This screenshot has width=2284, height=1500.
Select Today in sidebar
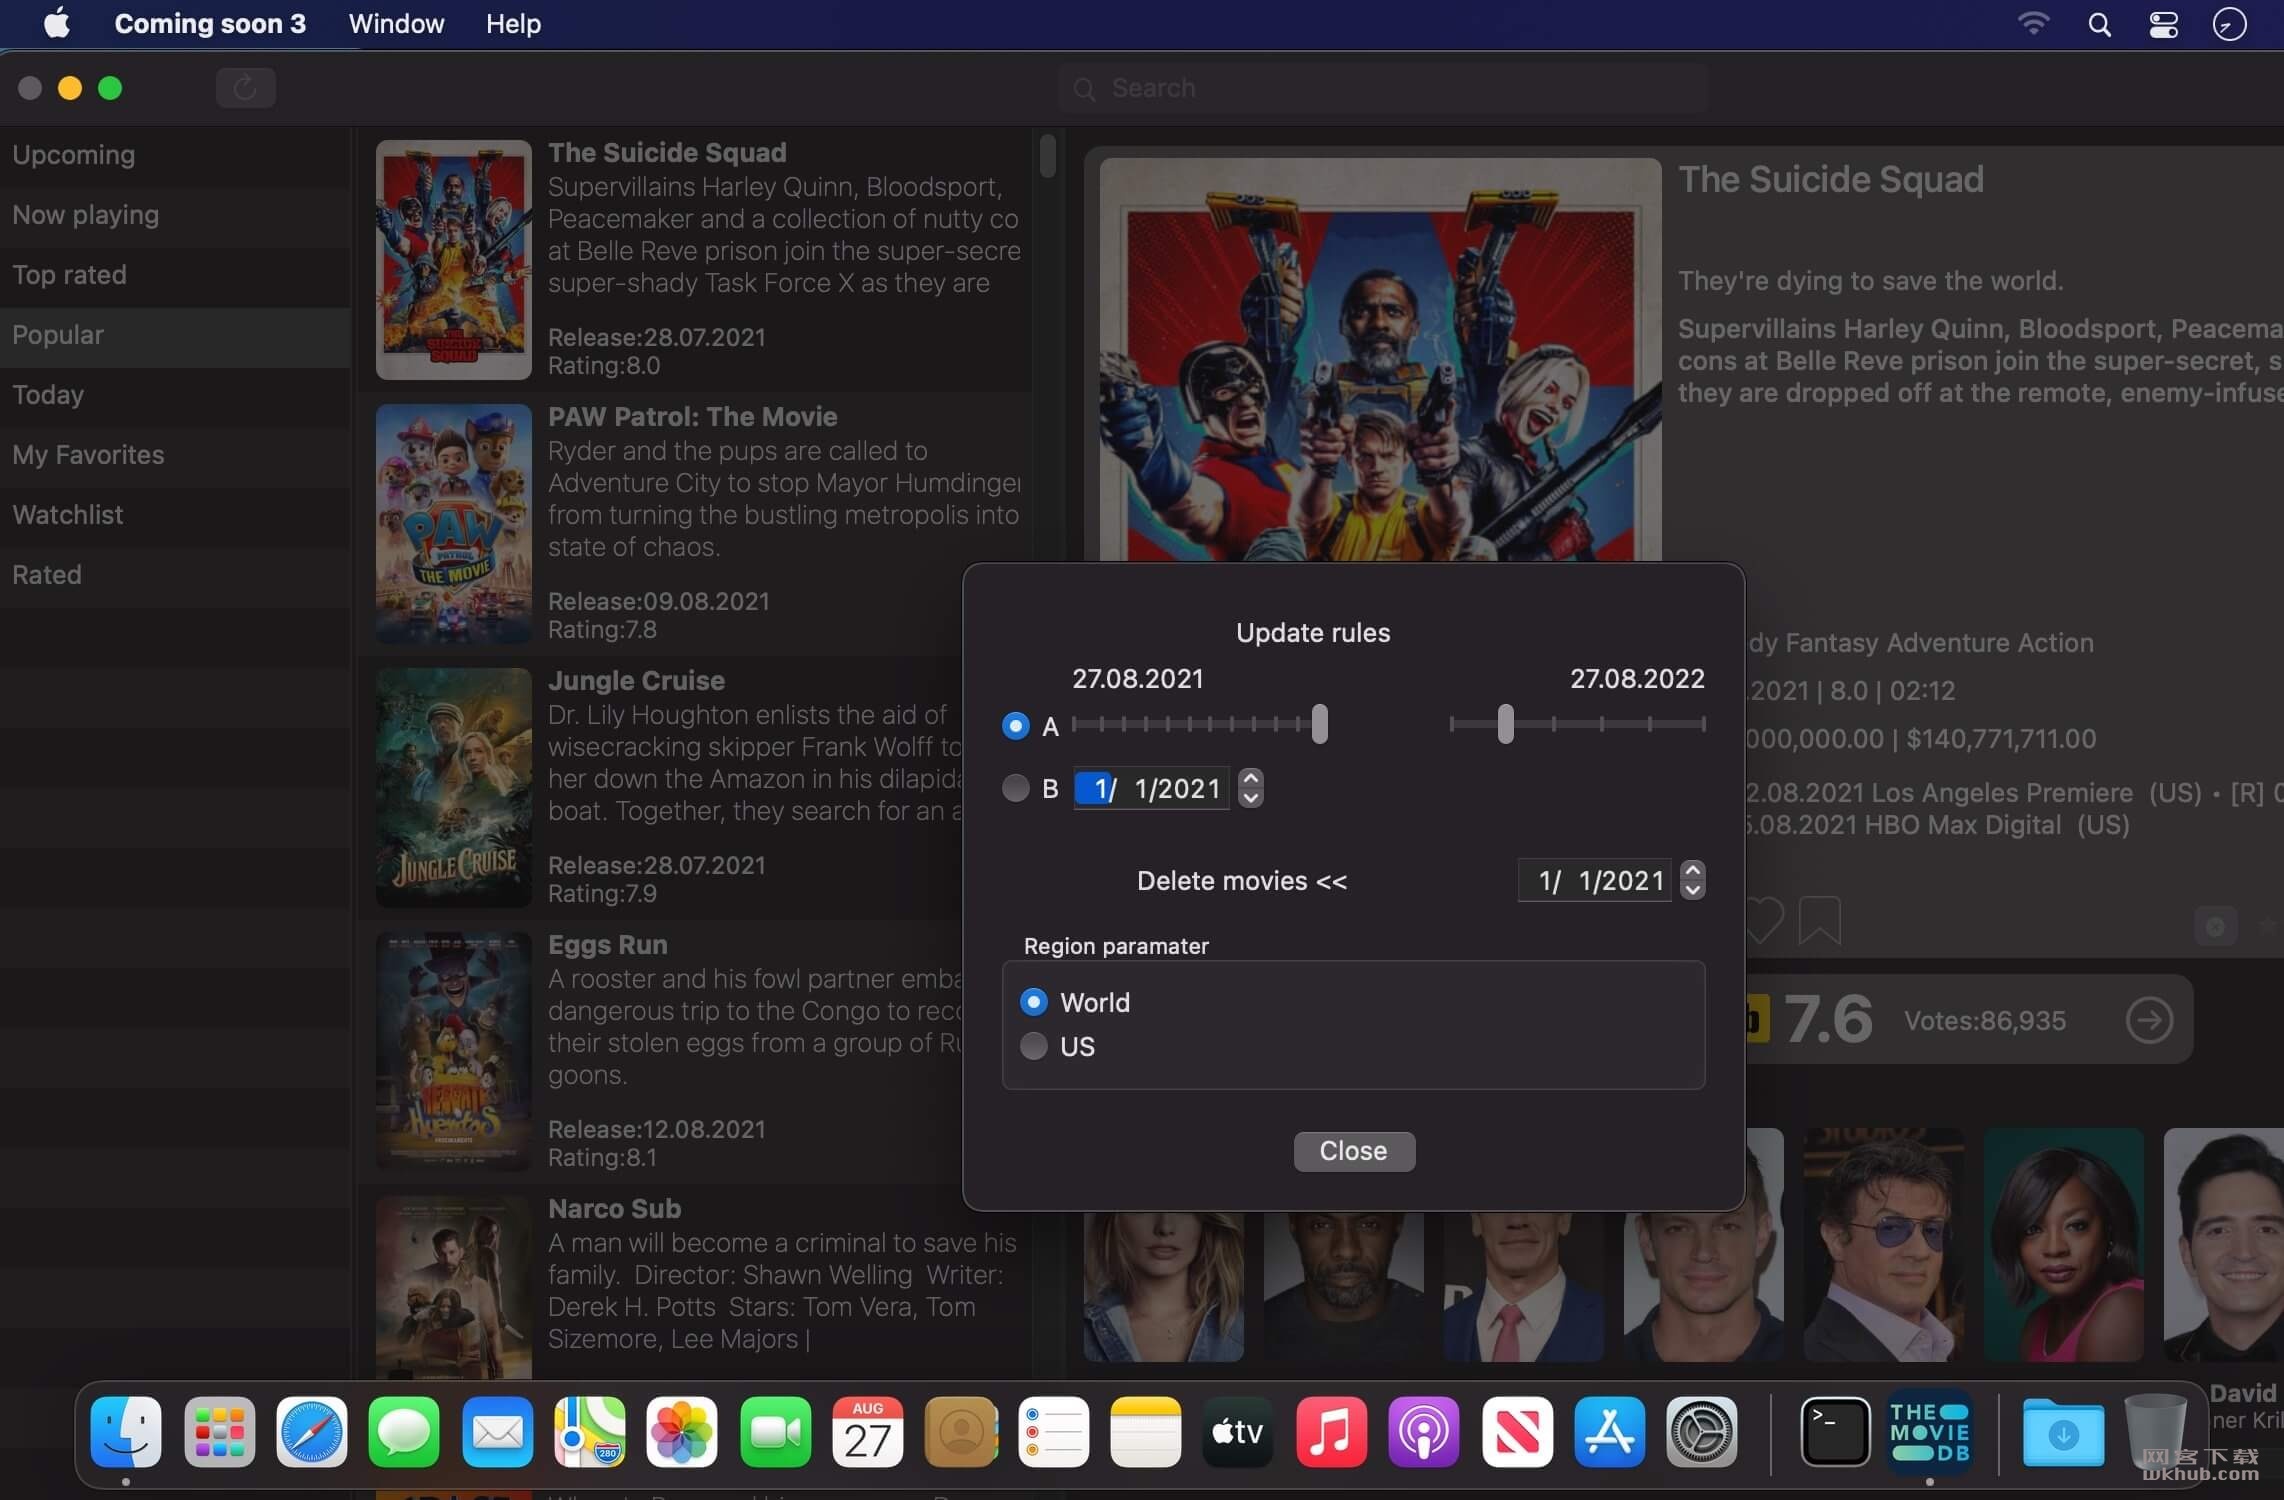[175, 395]
